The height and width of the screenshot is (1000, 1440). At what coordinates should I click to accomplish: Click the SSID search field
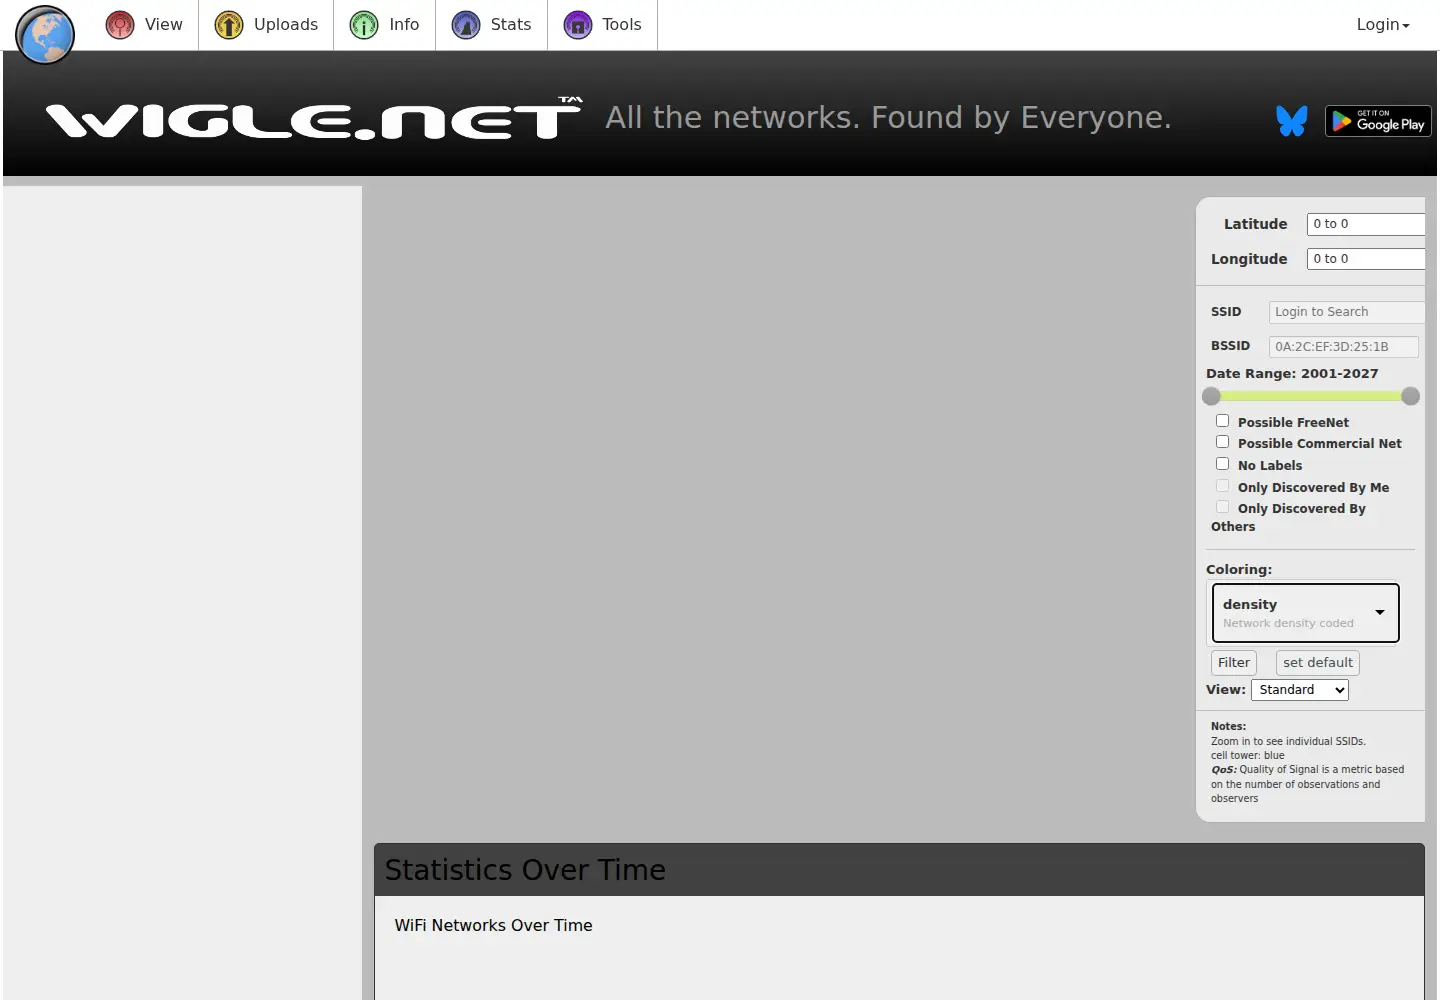click(x=1347, y=312)
